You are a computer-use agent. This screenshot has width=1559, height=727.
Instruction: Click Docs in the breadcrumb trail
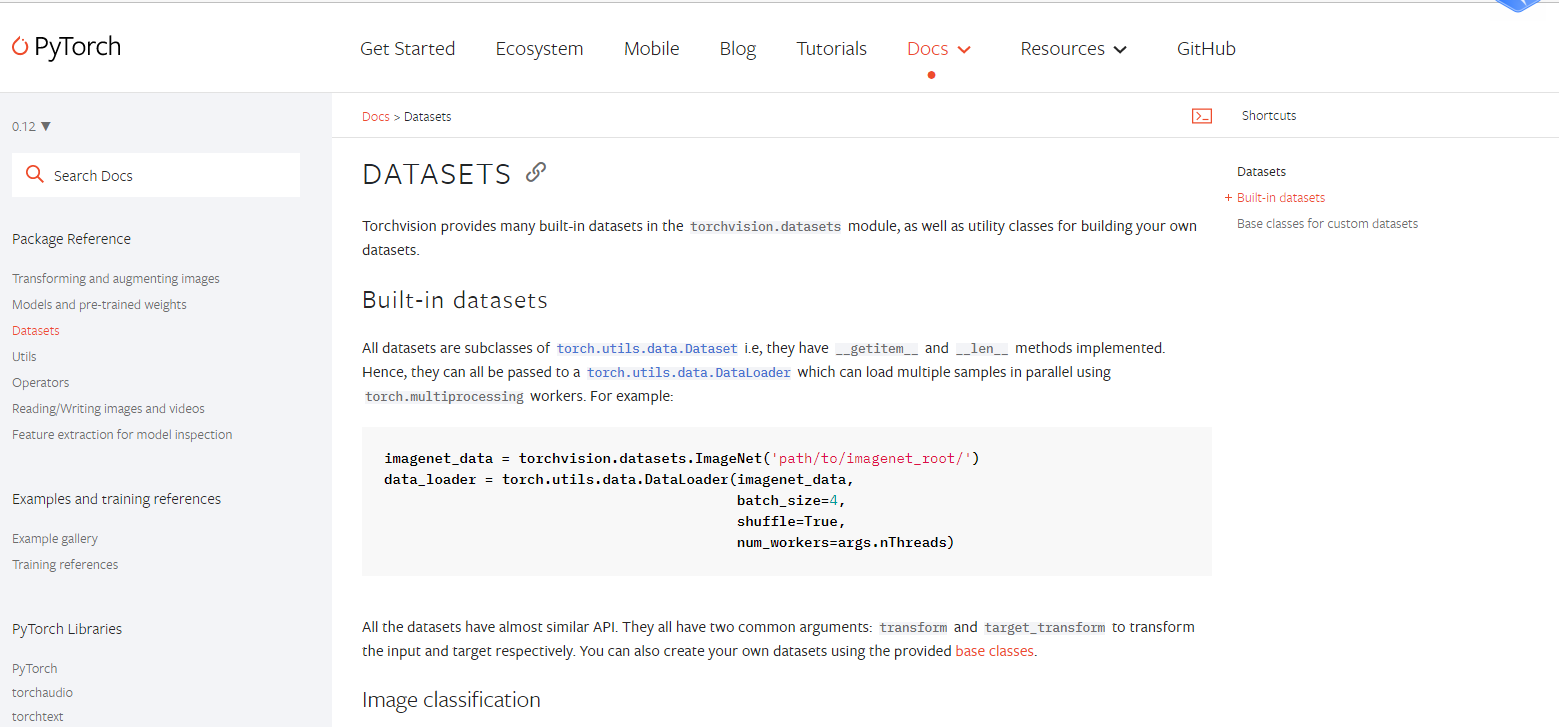click(375, 117)
